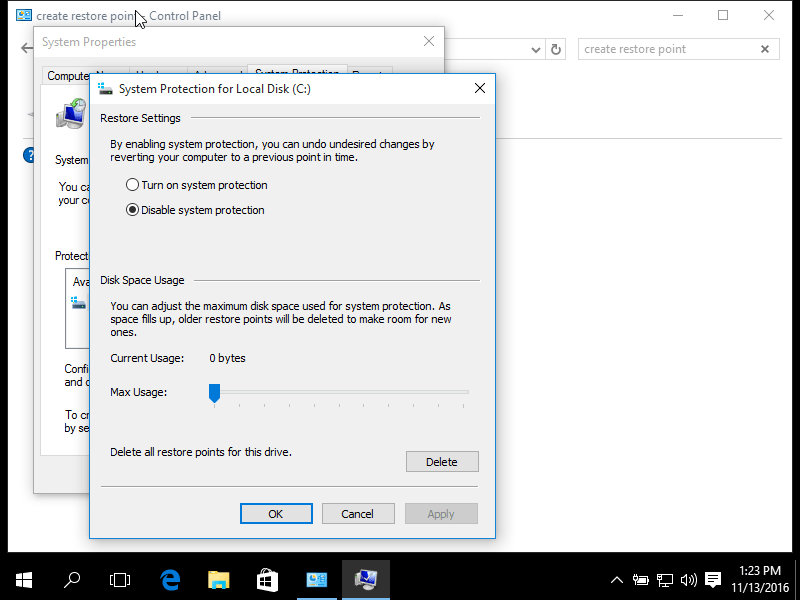Open the taskbar Search icon
Screen dimensions: 800x600
click(71, 579)
